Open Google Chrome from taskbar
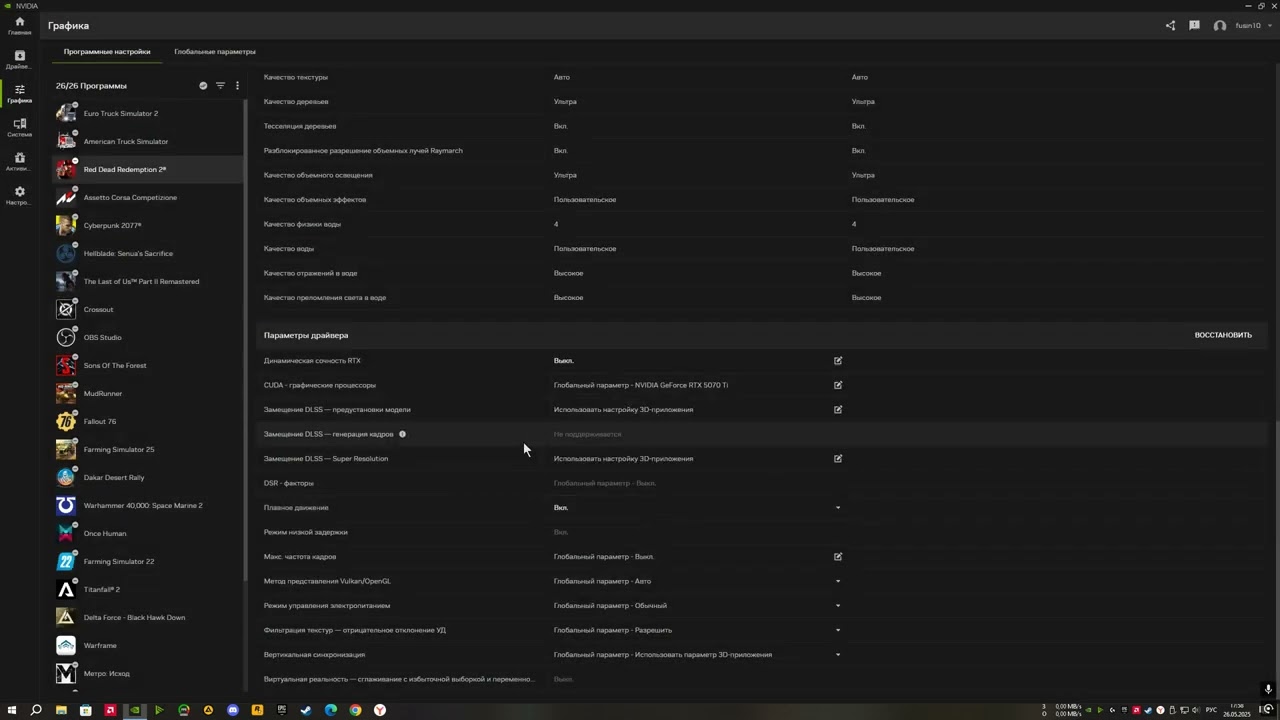Viewport: 1280px width, 720px height. pos(355,710)
